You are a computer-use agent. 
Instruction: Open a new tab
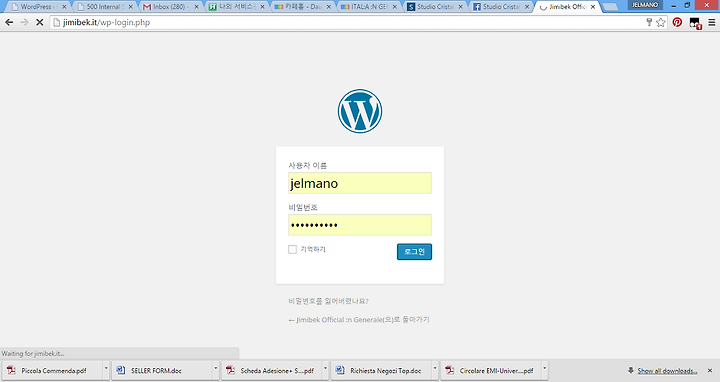point(610,7)
